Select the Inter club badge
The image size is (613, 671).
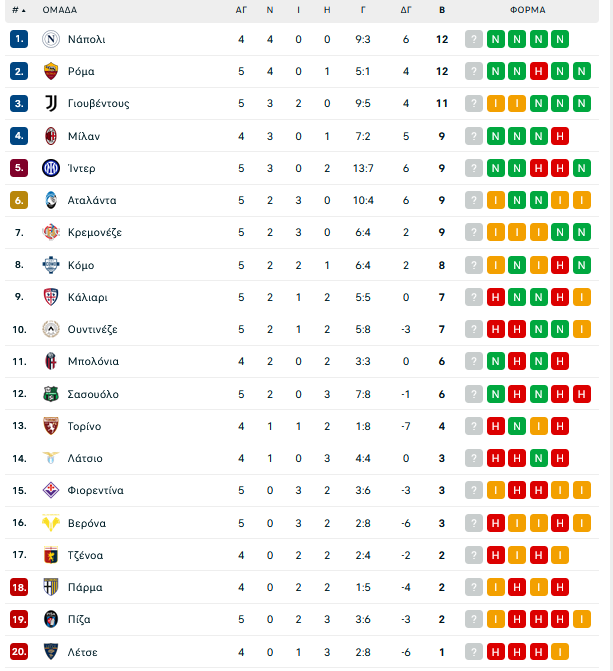point(51,168)
